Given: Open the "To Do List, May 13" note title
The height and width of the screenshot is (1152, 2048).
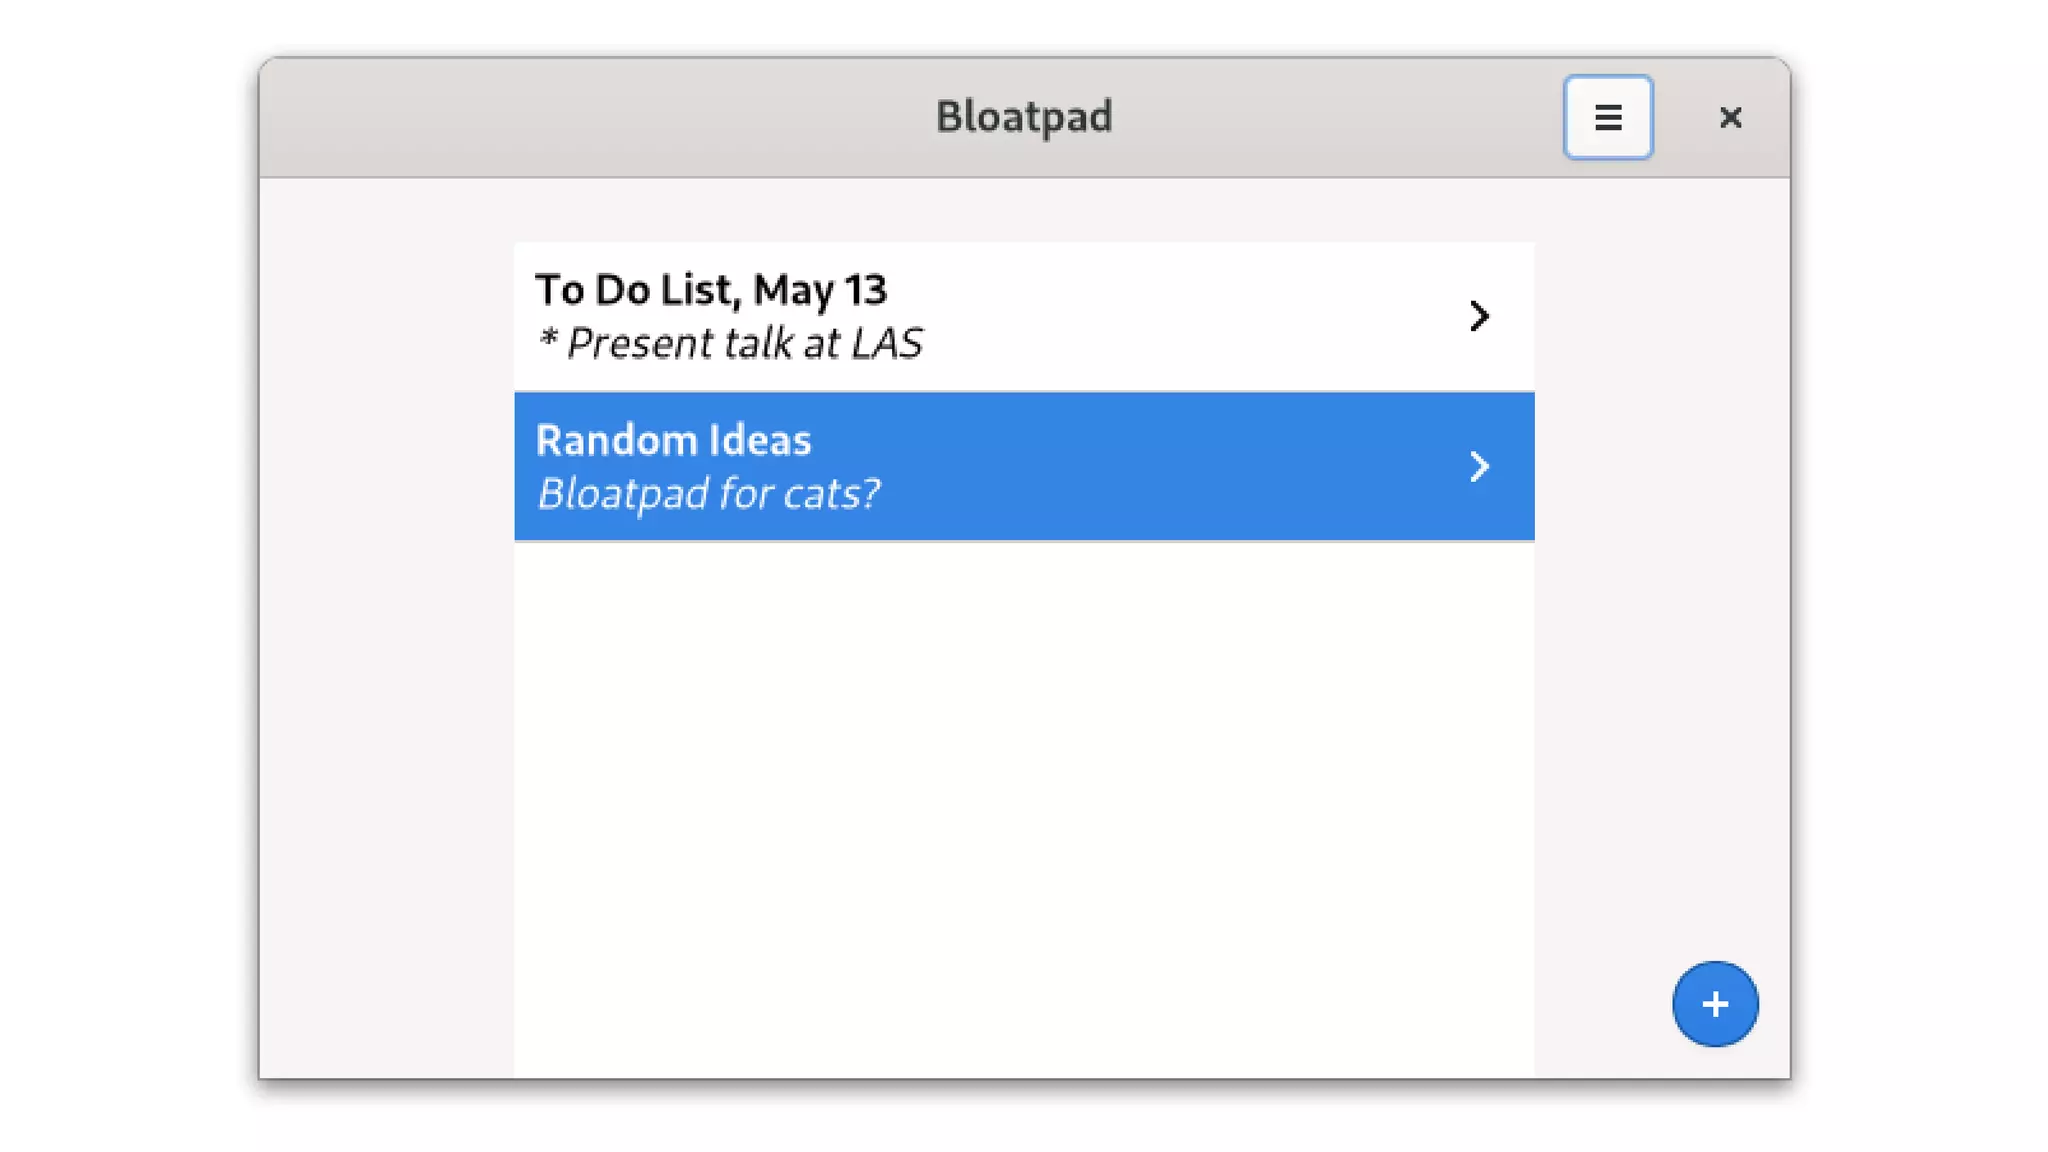Looking at the screenshot, I should [x=710, y=290].
